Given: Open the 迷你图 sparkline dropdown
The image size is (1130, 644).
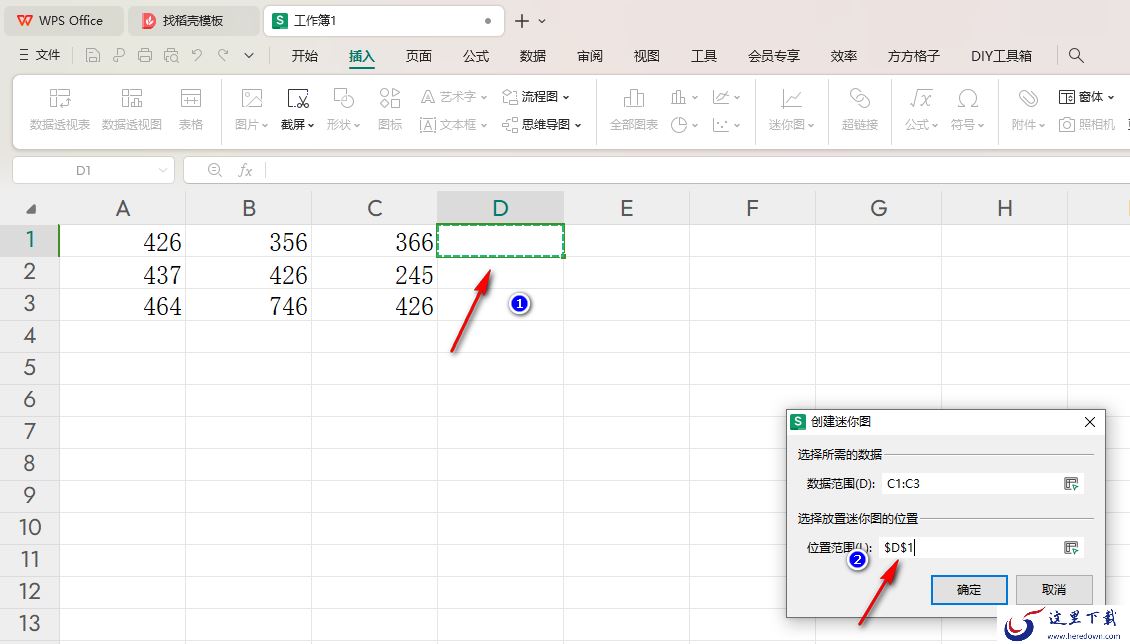Looking at the screenshot, I should [x=791, y=109].
